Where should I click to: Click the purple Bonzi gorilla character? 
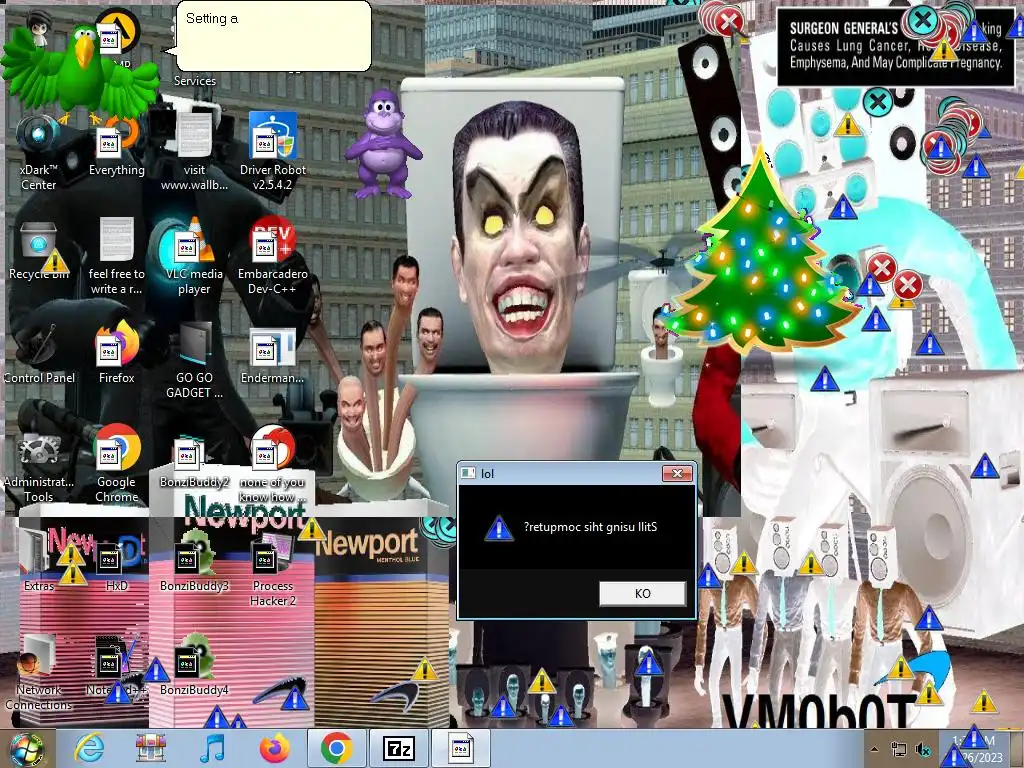point(384,144)
